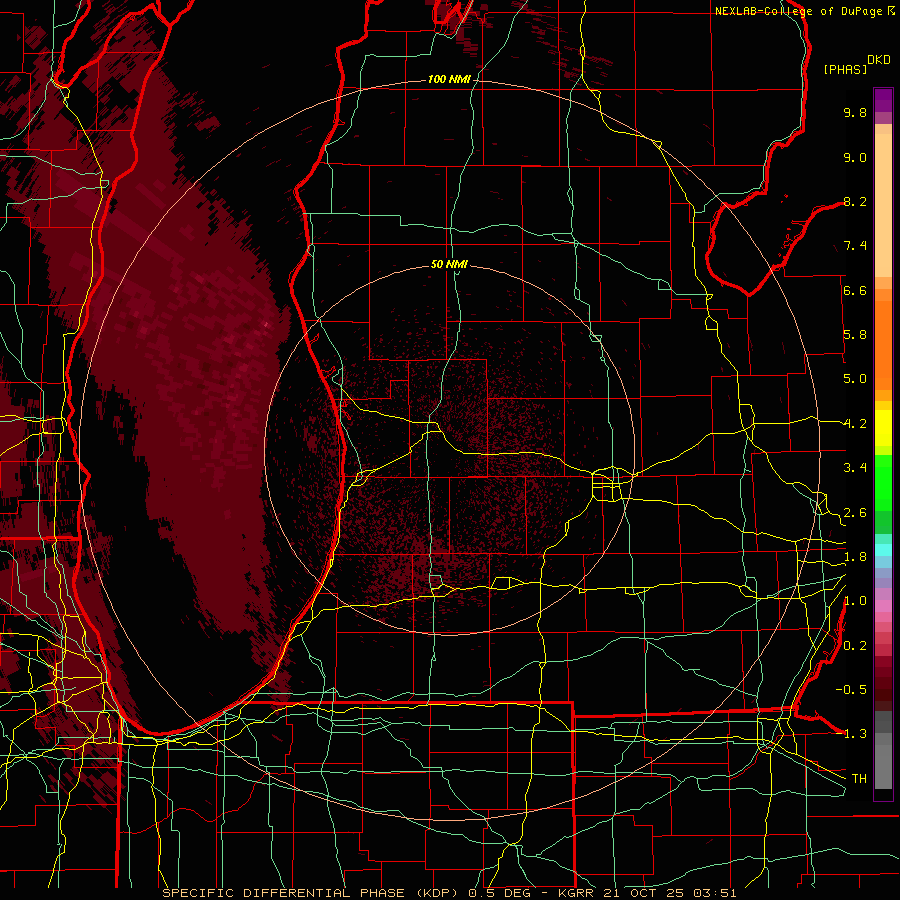The image size is (900, 900).
Task: Click the 4.2 legend value
Action: coord(855,424)
